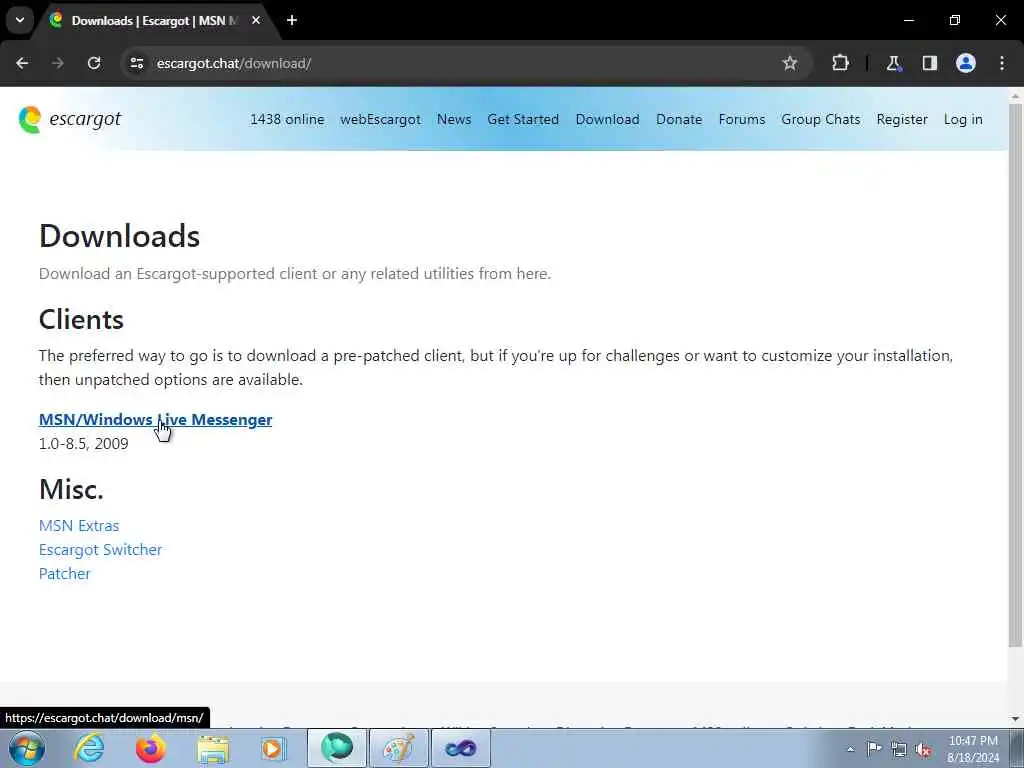Open Group Chats in navigation

821,120
